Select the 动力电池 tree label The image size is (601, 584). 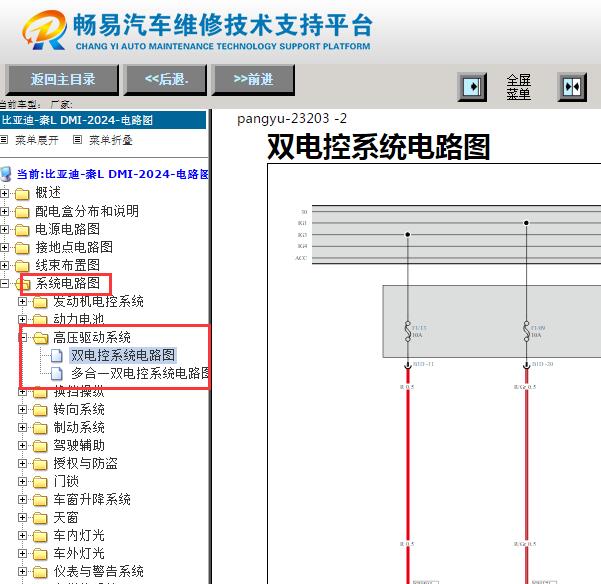pyautogui.click(x=79, y=319)
